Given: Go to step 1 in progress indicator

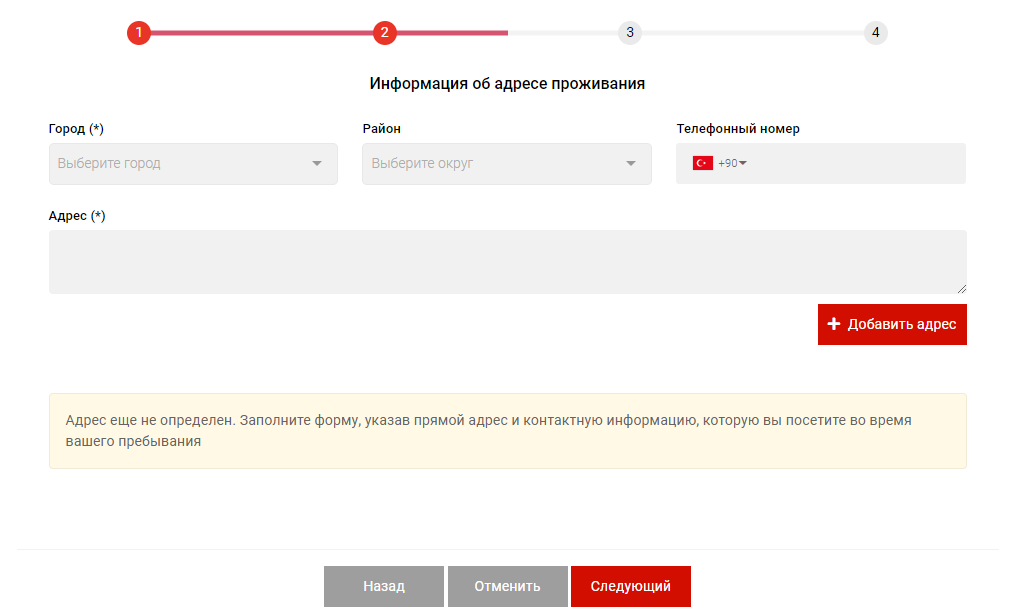Looking at the screenshot, I should click(x=139, y=33).
